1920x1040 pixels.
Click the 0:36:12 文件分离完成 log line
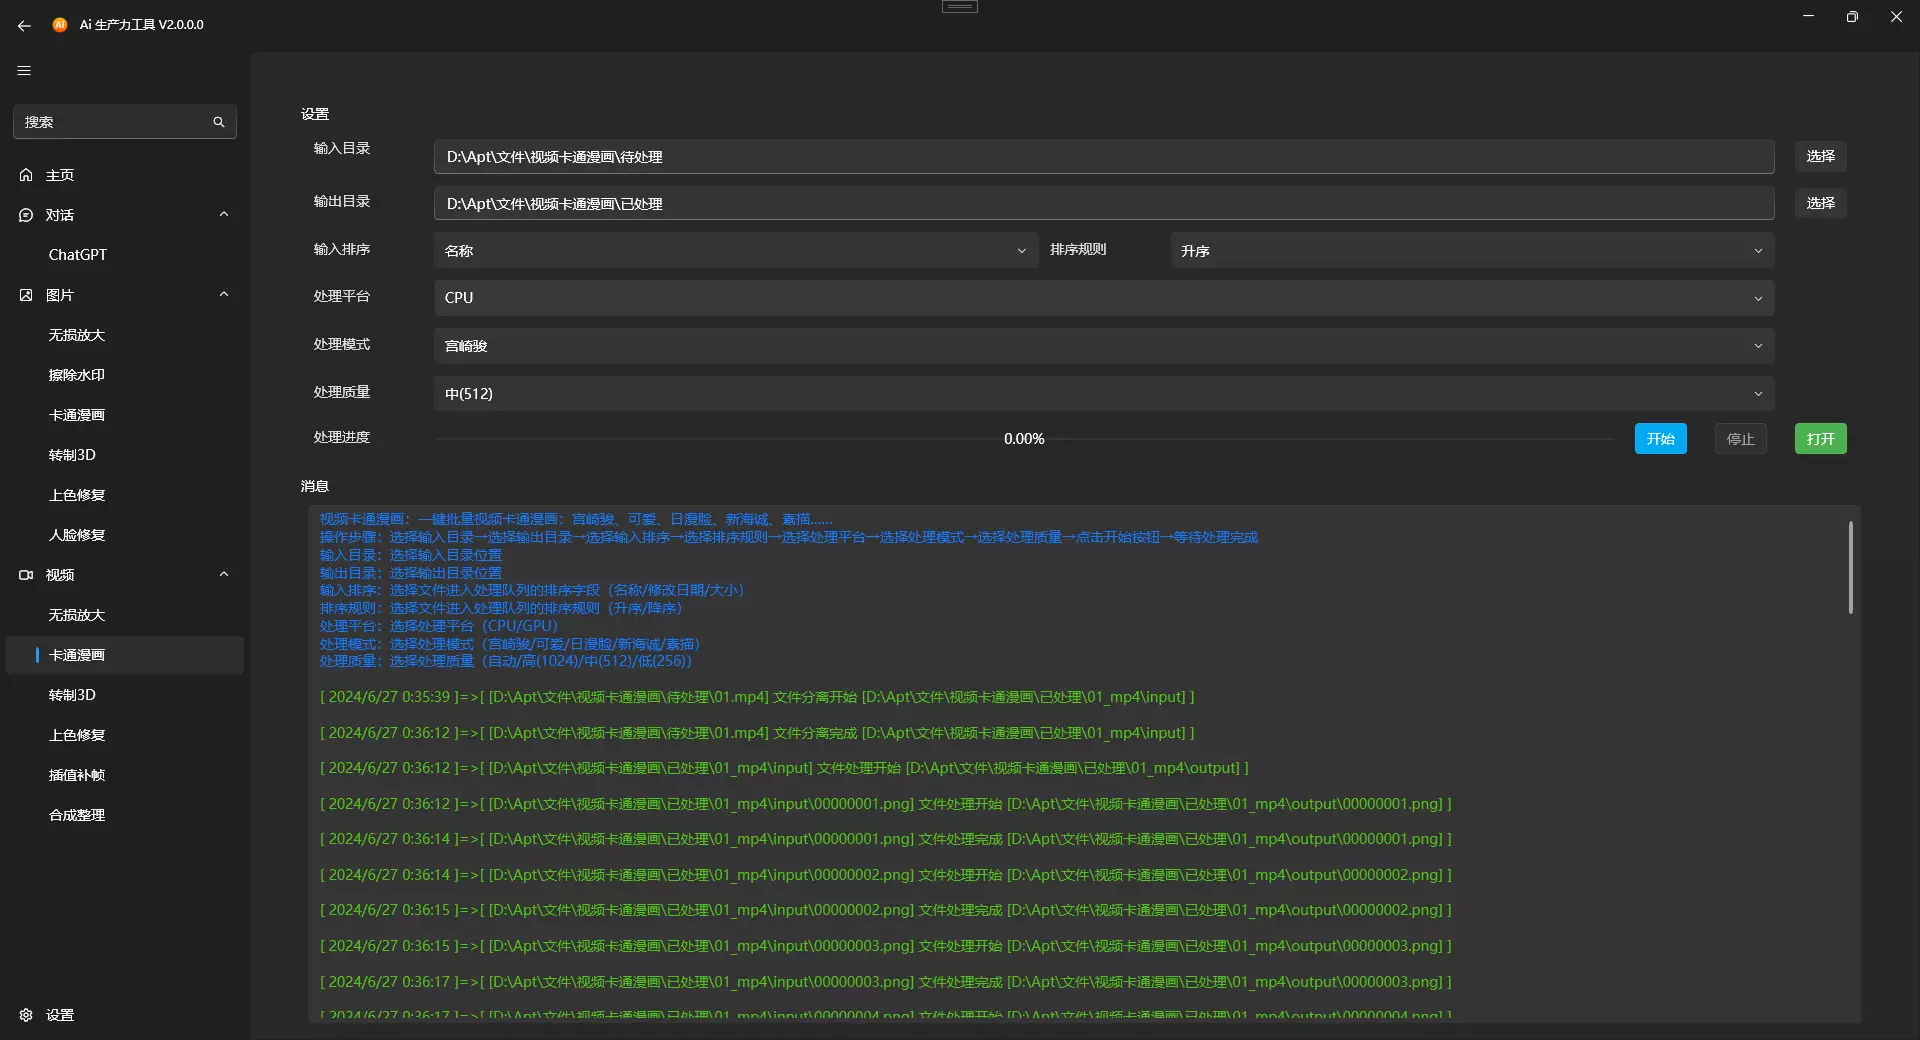click(x=757, y=733)
